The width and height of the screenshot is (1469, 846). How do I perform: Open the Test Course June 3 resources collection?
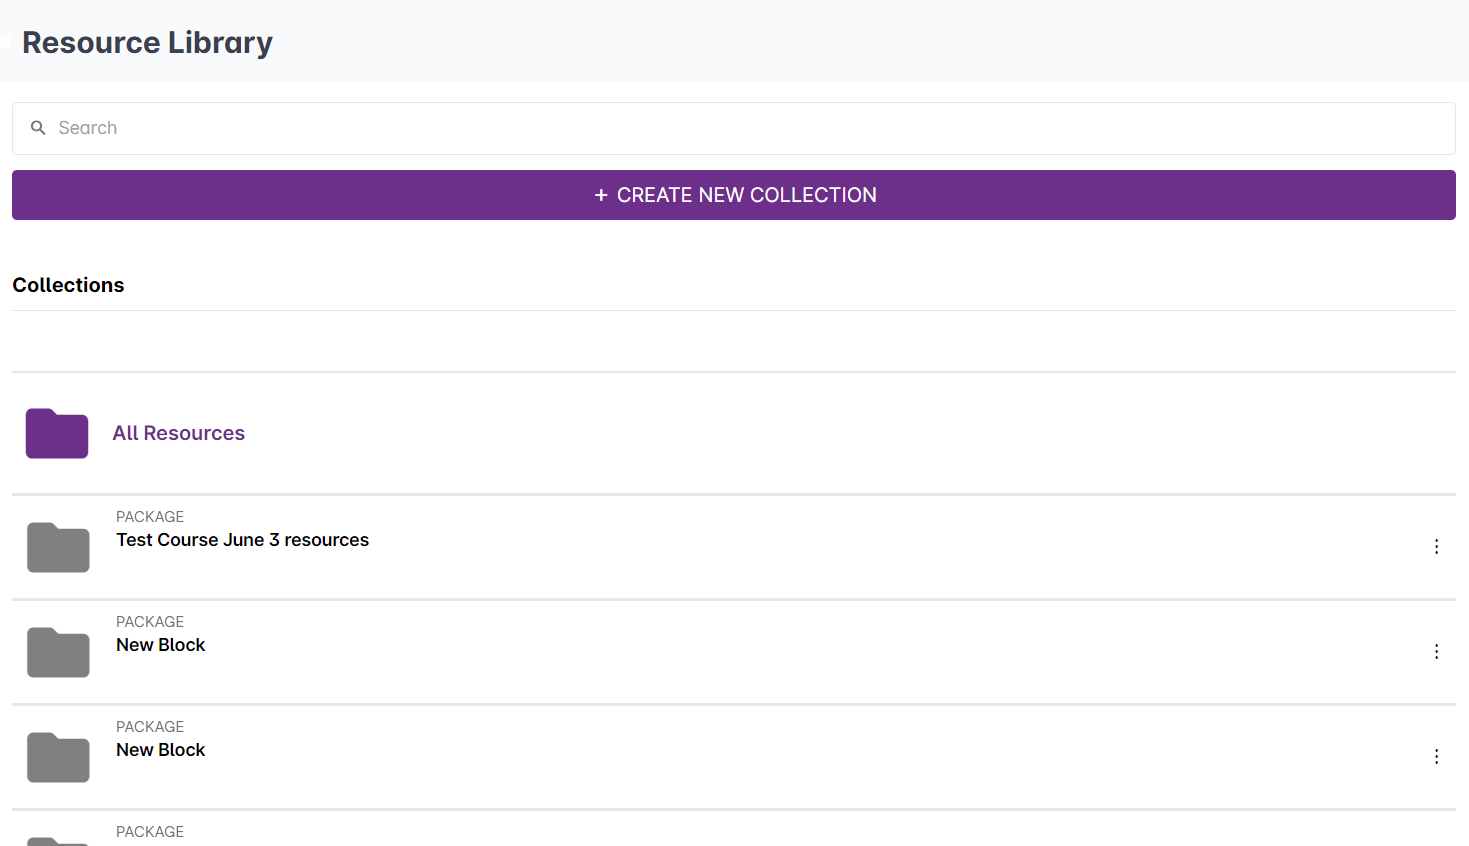[x=242, y=540]
